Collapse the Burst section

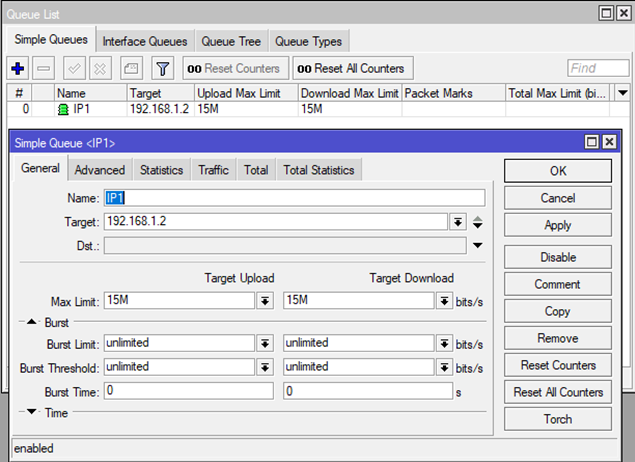click(31, 322)
